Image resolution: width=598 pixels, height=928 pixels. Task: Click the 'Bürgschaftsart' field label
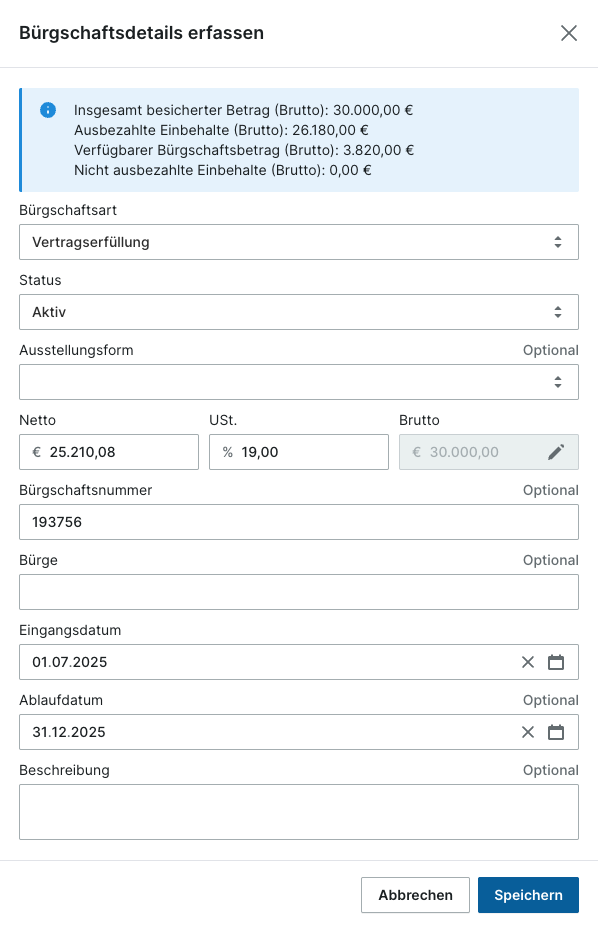click(x=68, y=210)
